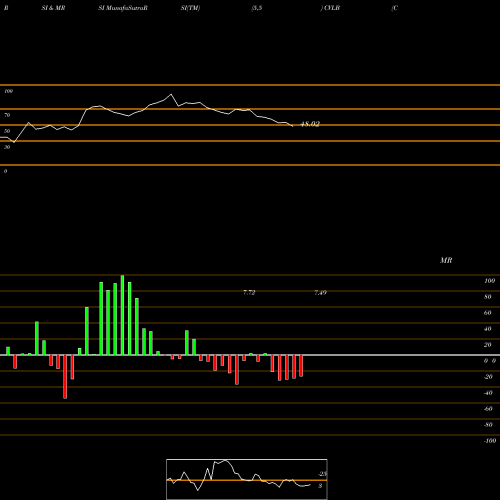500x500 pixels.
Task: Click the MR value label 7.49
Action: 320,293
